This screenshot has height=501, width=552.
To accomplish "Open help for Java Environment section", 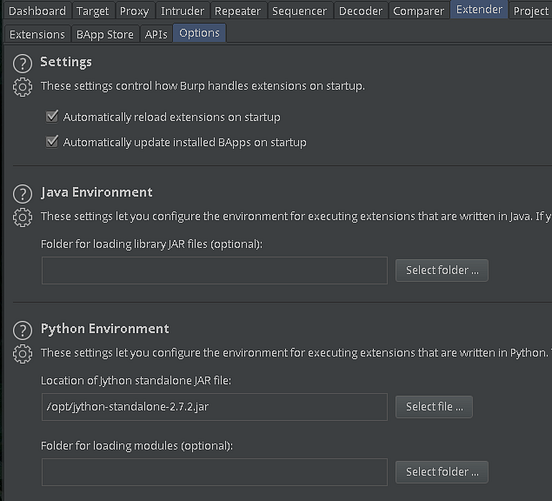I will pyautogui.click(x=22, y=194).
